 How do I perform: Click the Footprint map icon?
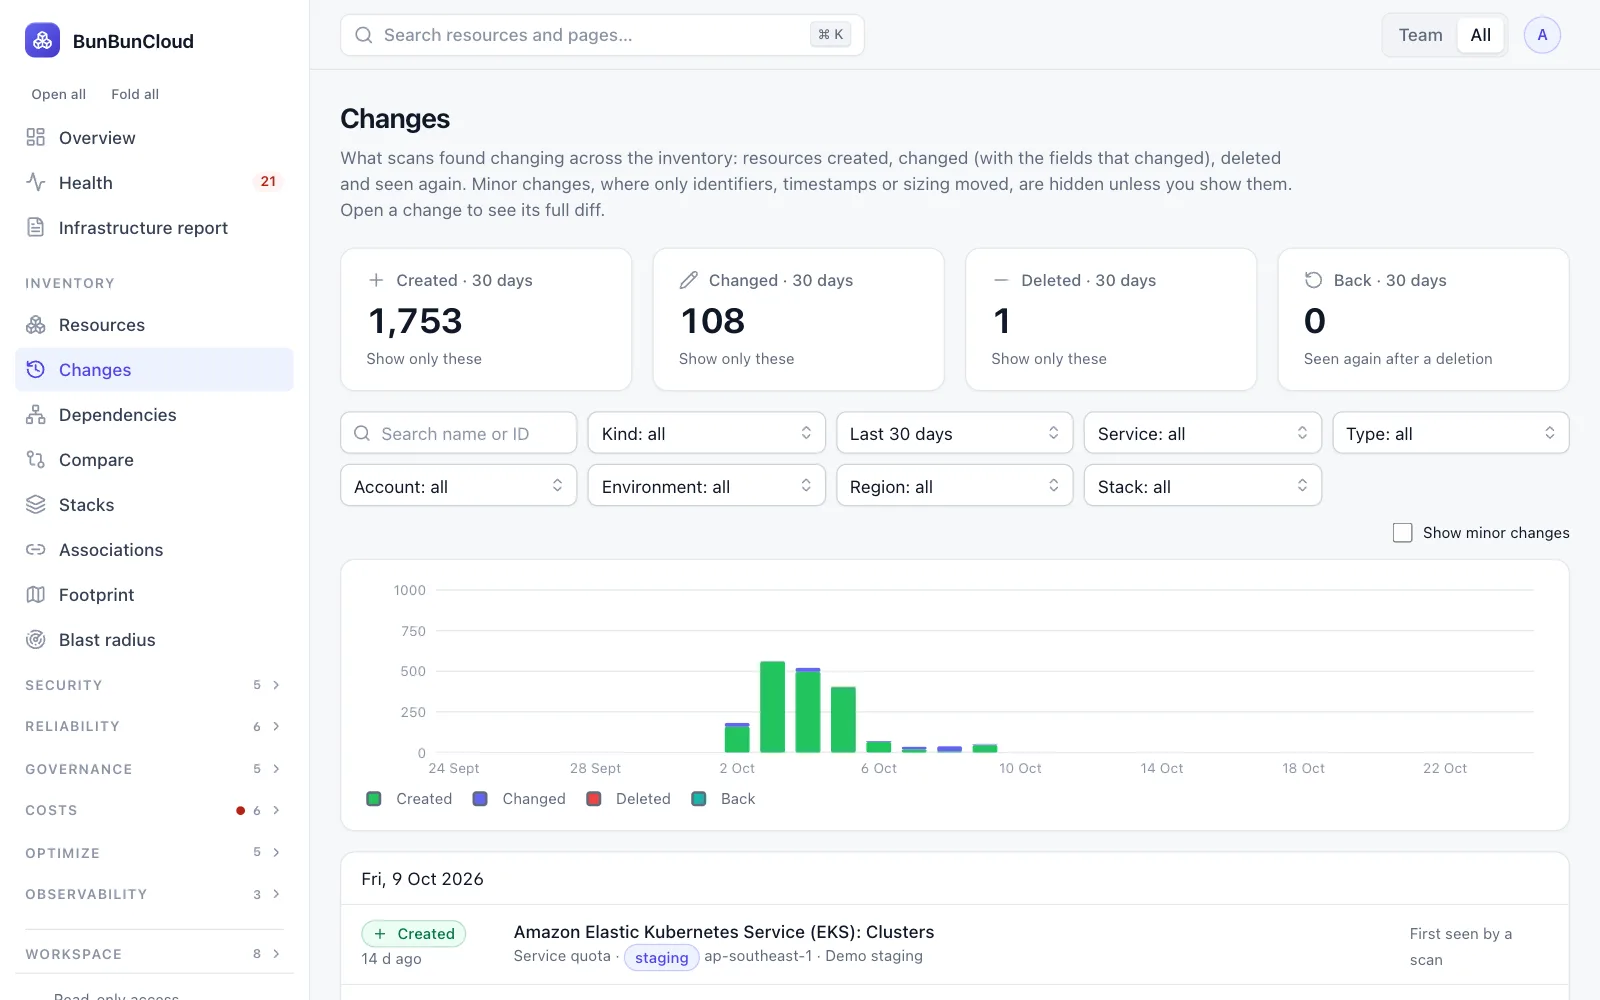[x=36, y=594]
